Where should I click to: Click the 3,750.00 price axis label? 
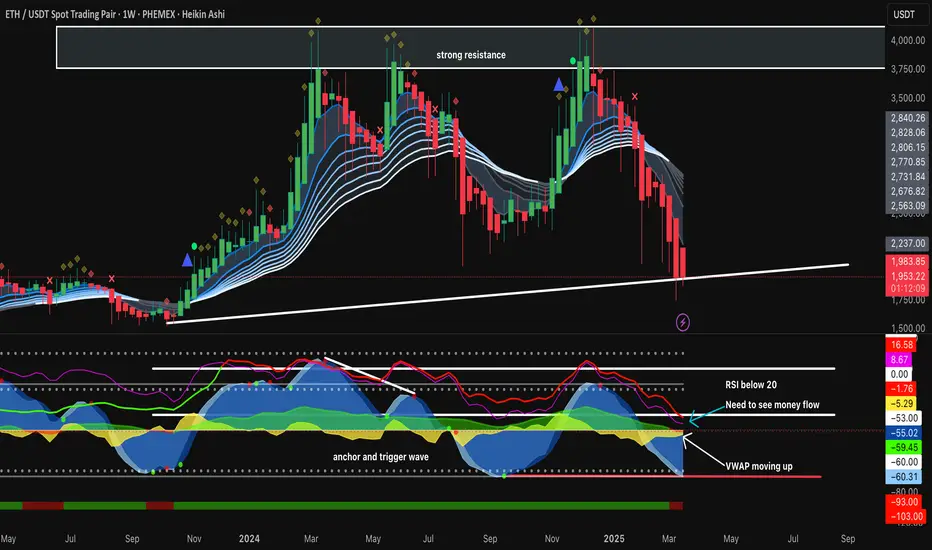coord(908,69)
